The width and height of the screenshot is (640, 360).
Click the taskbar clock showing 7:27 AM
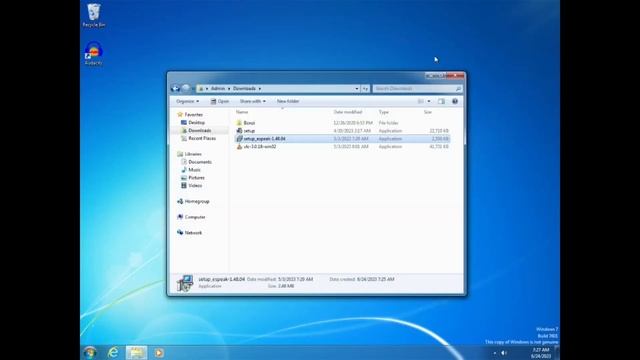(x=541, y=353)
